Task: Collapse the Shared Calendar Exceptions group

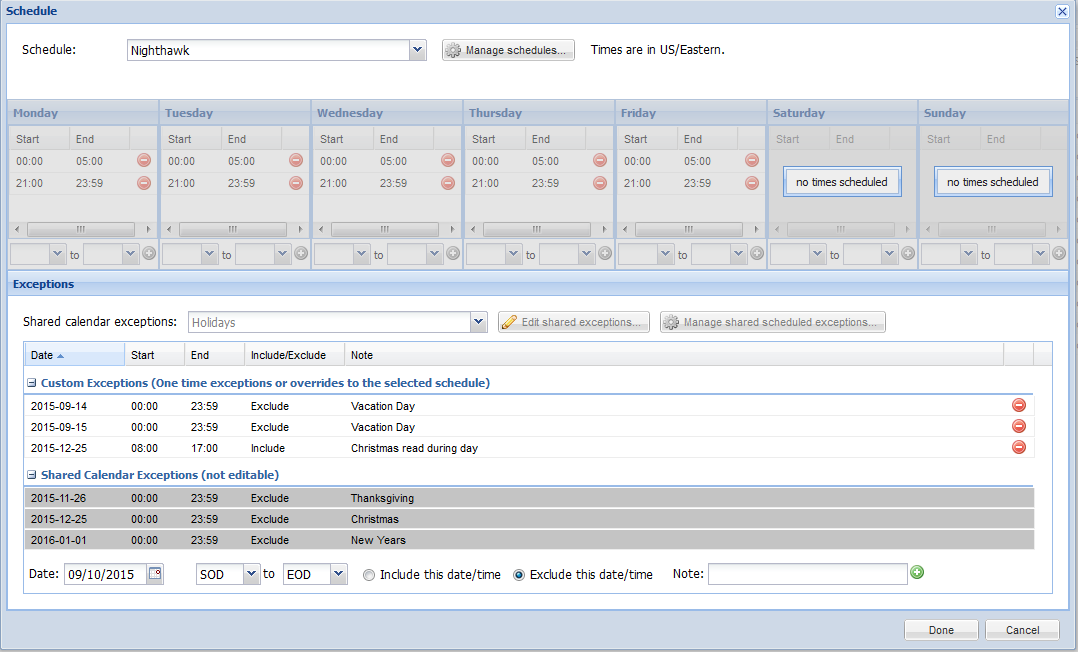Action: coord(32,475)
